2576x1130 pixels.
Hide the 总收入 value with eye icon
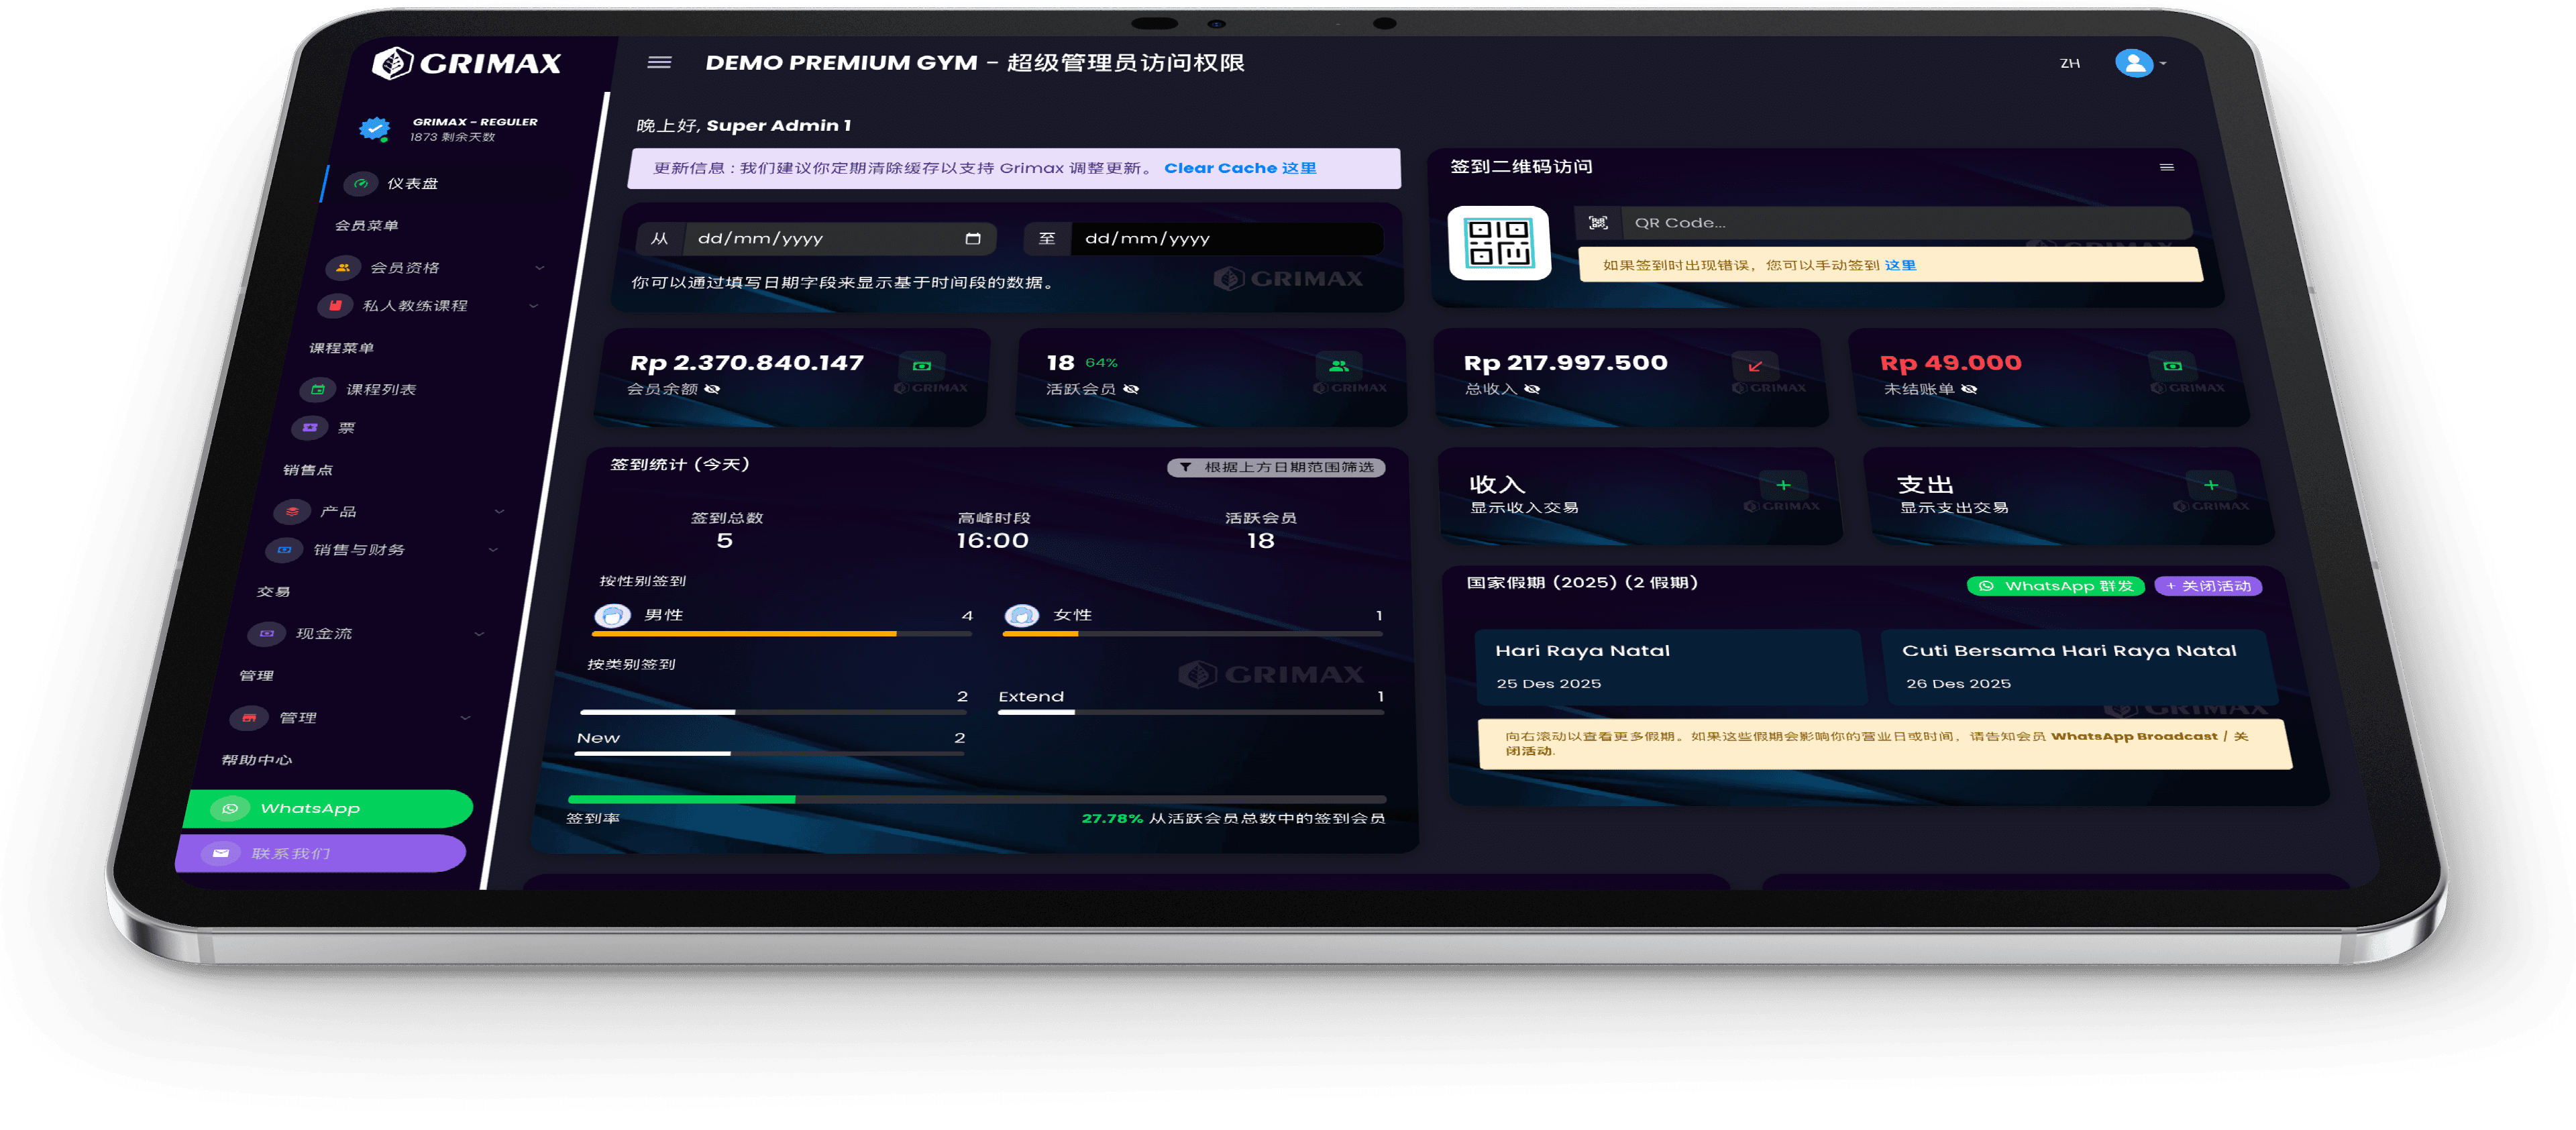click(1532, 389)
